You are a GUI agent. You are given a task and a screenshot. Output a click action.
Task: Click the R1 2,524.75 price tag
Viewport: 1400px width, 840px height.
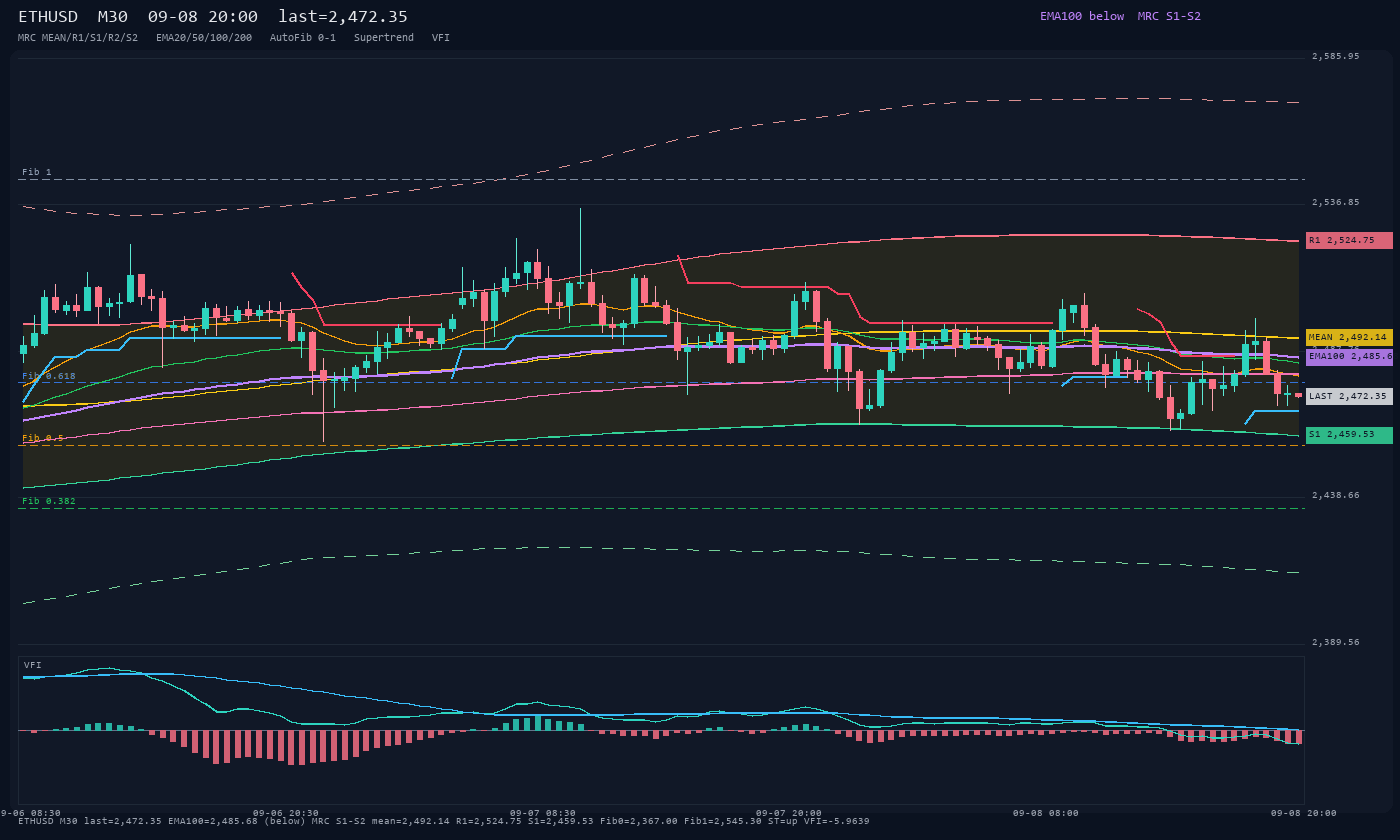coord(1349,240)
